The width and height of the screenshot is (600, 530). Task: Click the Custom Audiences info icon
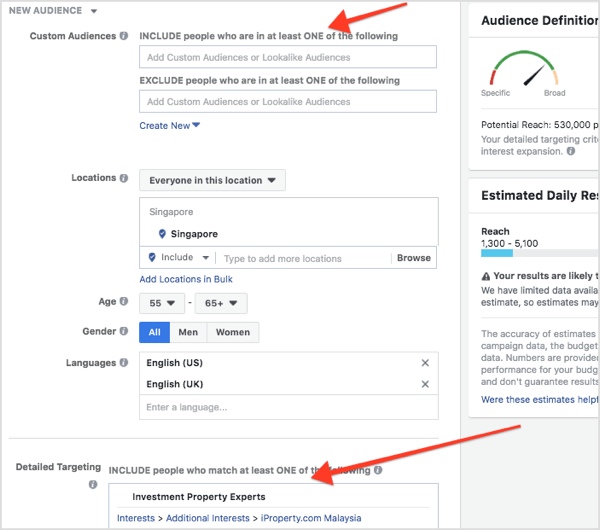(124, 36)
